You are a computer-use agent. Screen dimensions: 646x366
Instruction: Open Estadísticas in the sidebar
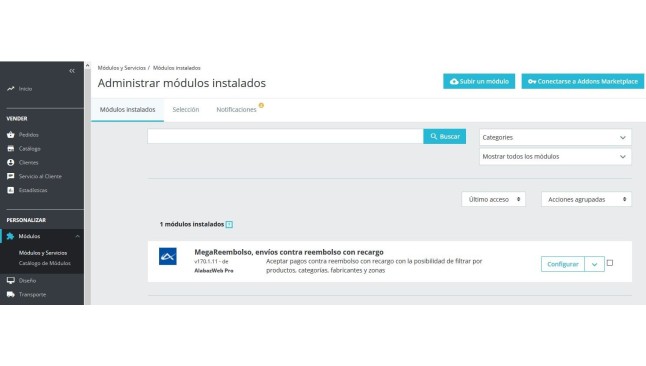tap(33, 190)
